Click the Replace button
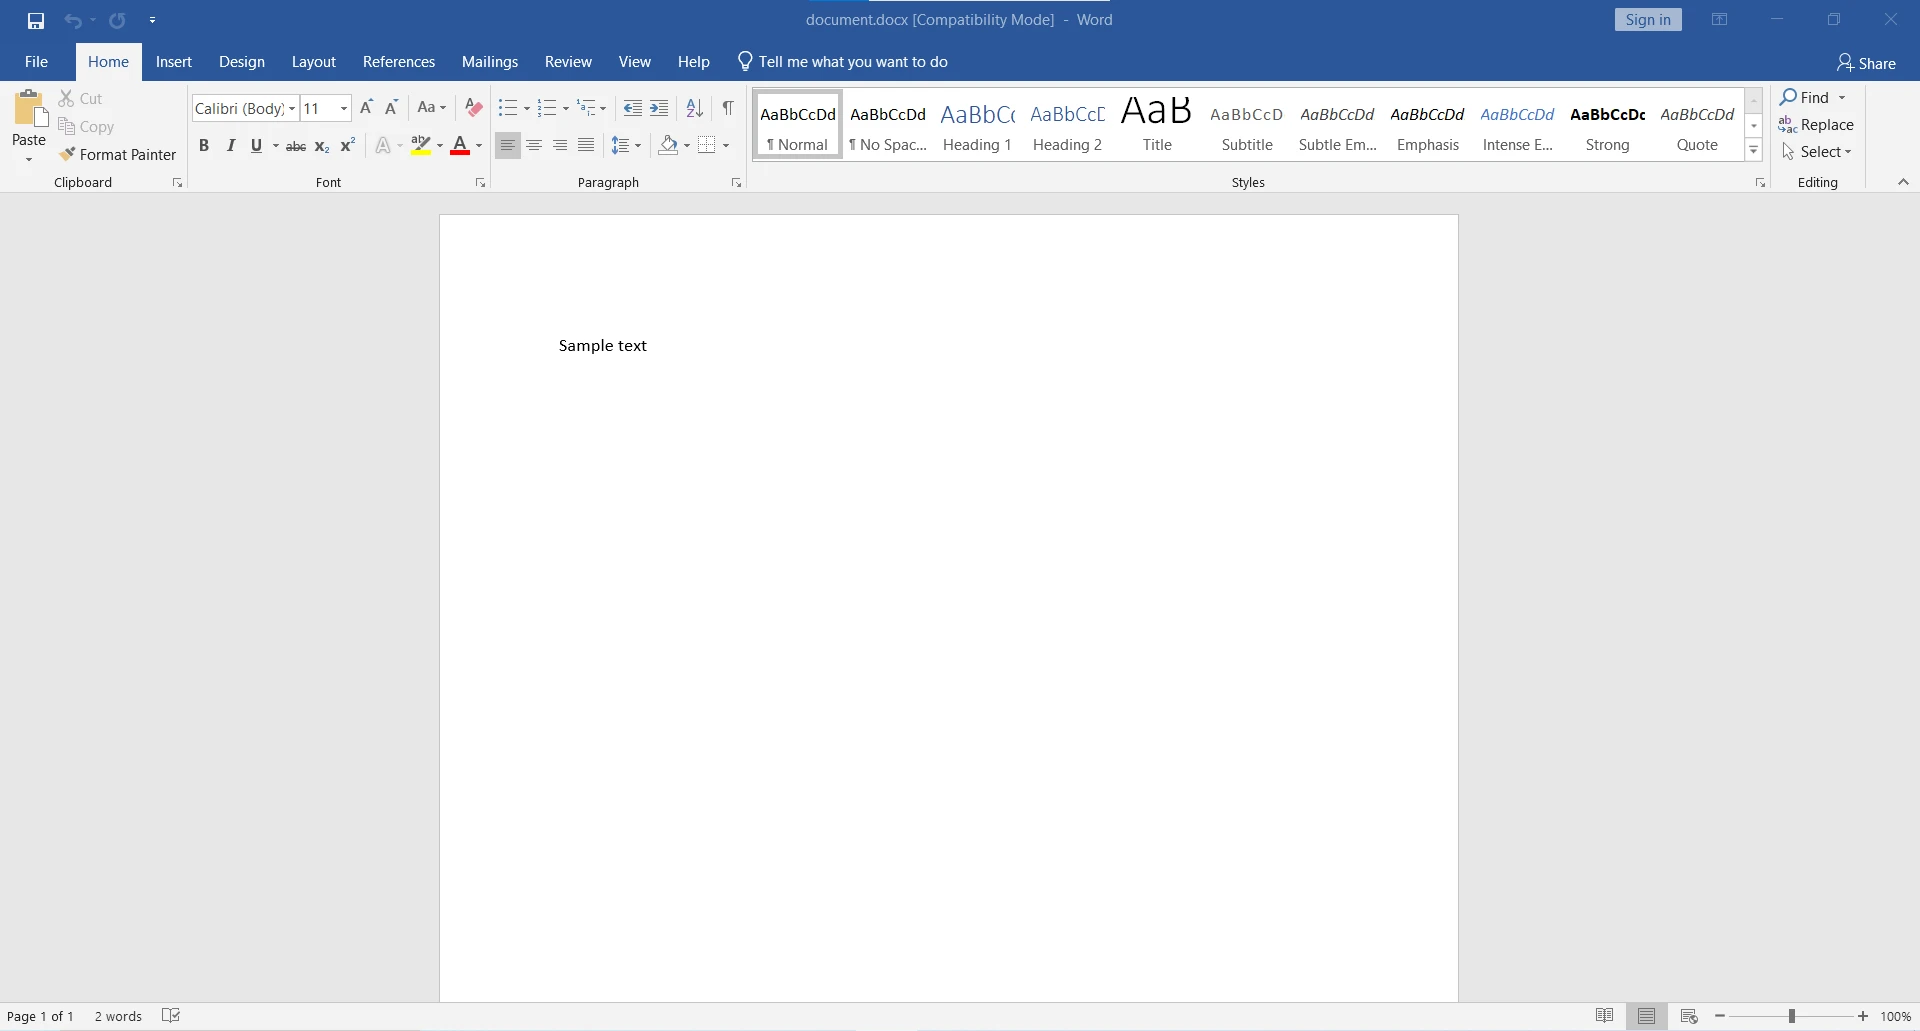Image resolution: width=1920 pixels, height=1031 pixels. tap(1816, 125)
